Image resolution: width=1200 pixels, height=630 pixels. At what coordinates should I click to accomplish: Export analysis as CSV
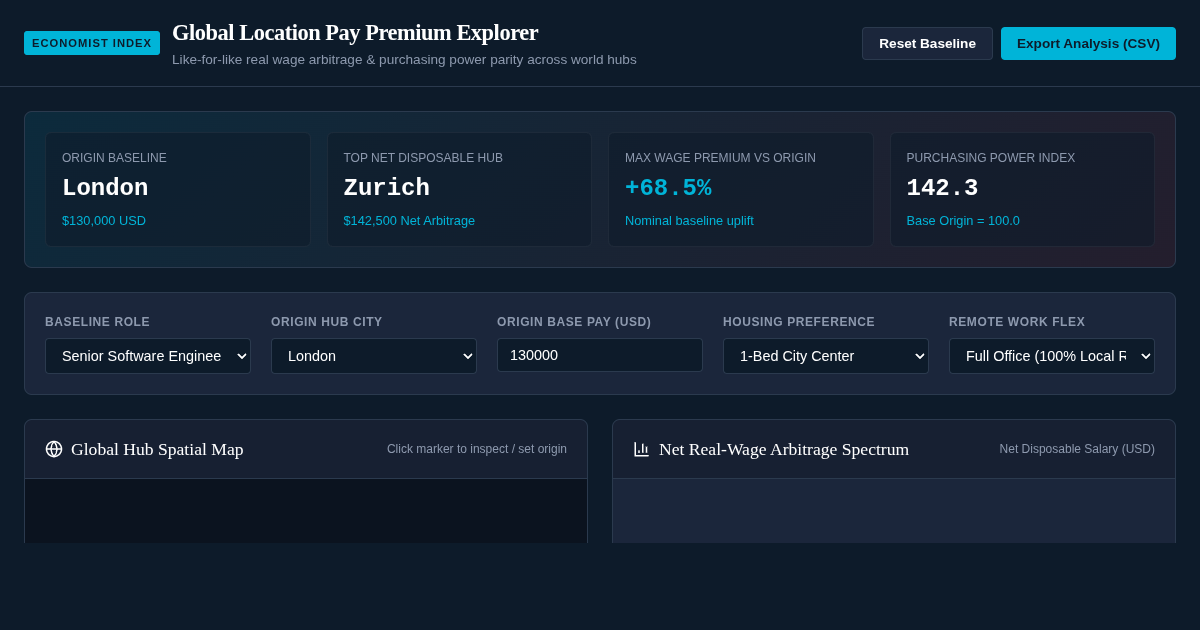coord(1088,43)
